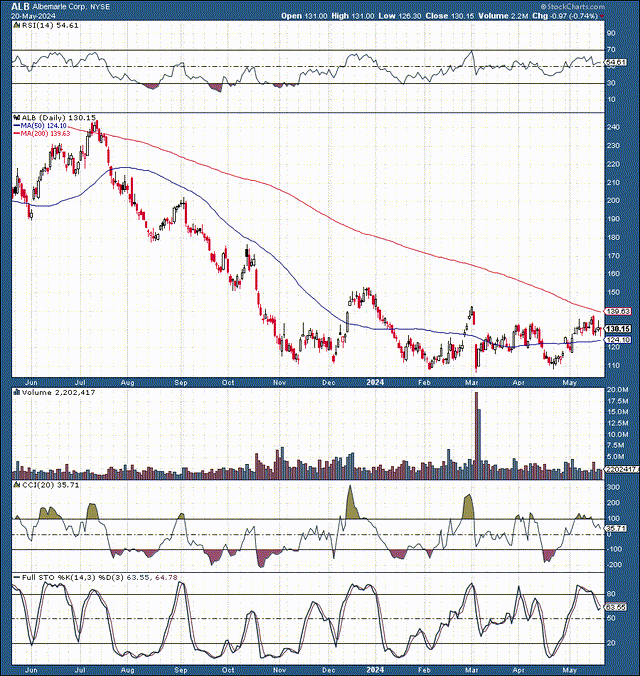Click the Sep label under the price panel
The width and height of the screenshot is (640, 676).
pyautogui.click(x=181, y=382)
